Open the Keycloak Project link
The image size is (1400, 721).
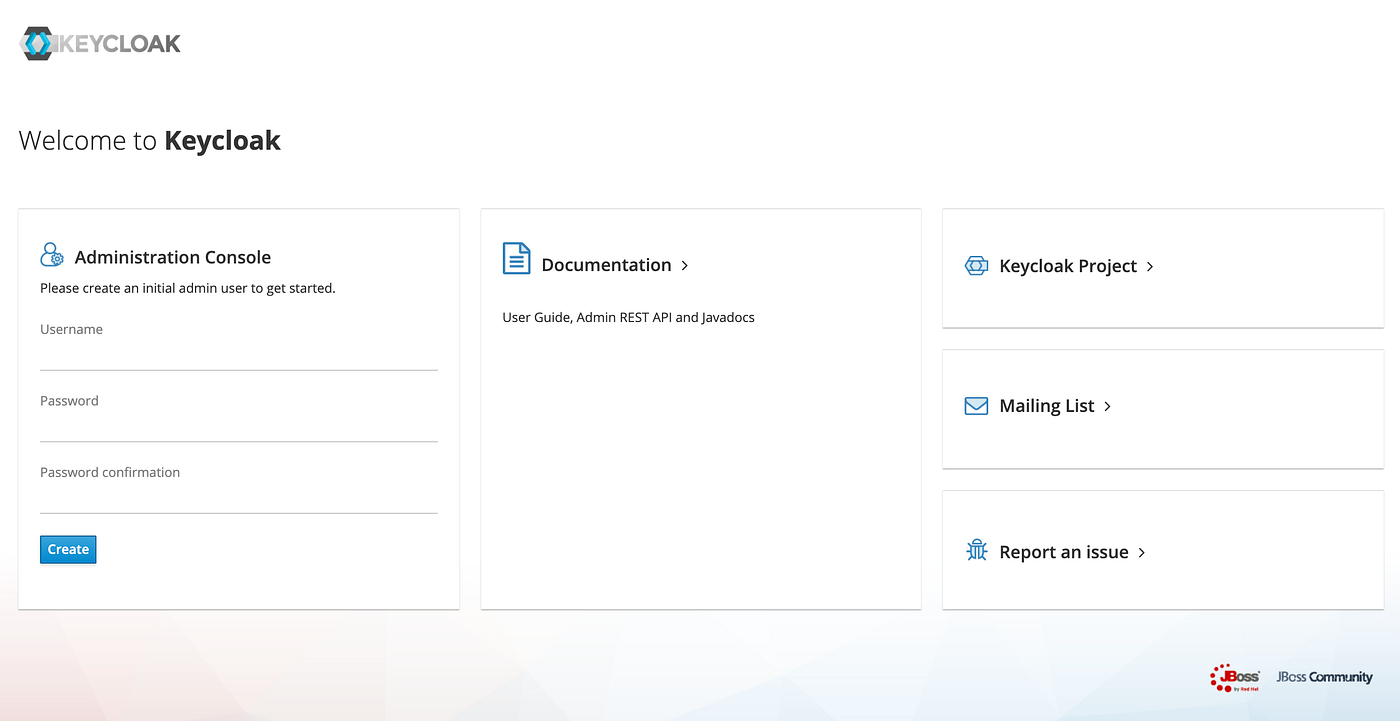coord(1068,266)
